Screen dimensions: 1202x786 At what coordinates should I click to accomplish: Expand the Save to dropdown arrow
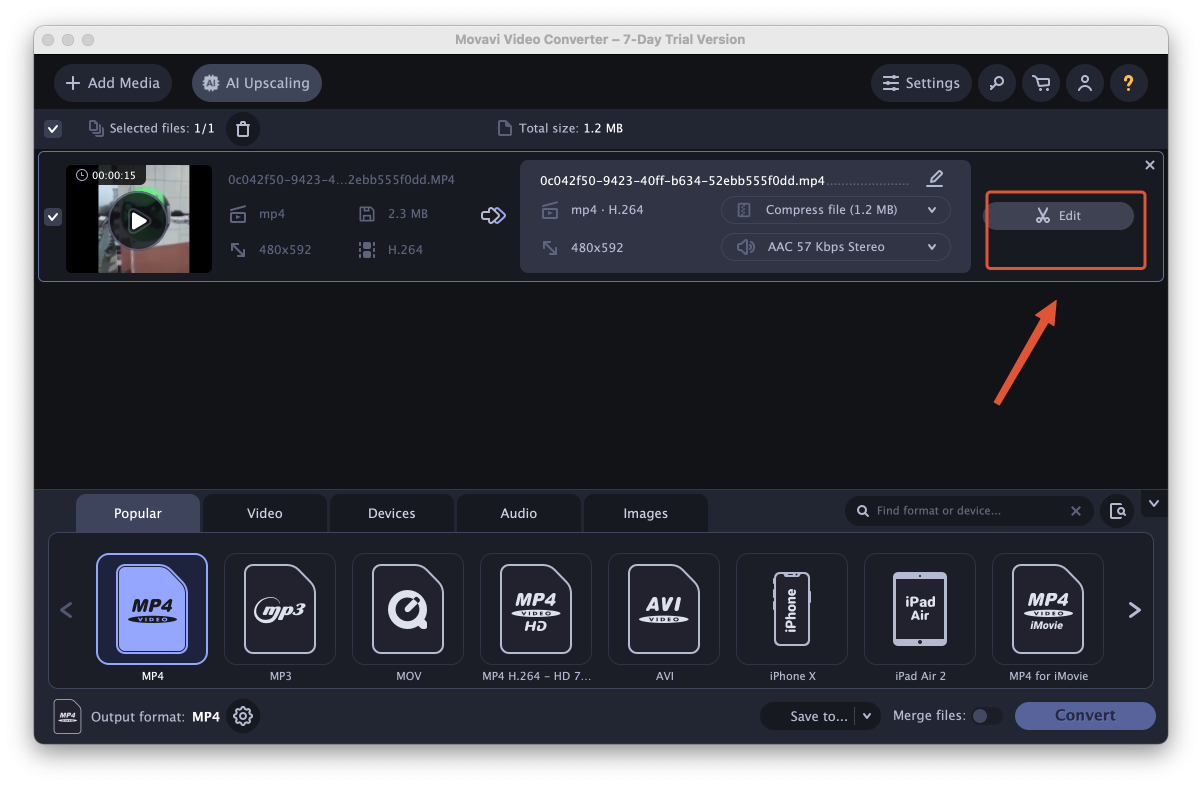coord(868,716)
